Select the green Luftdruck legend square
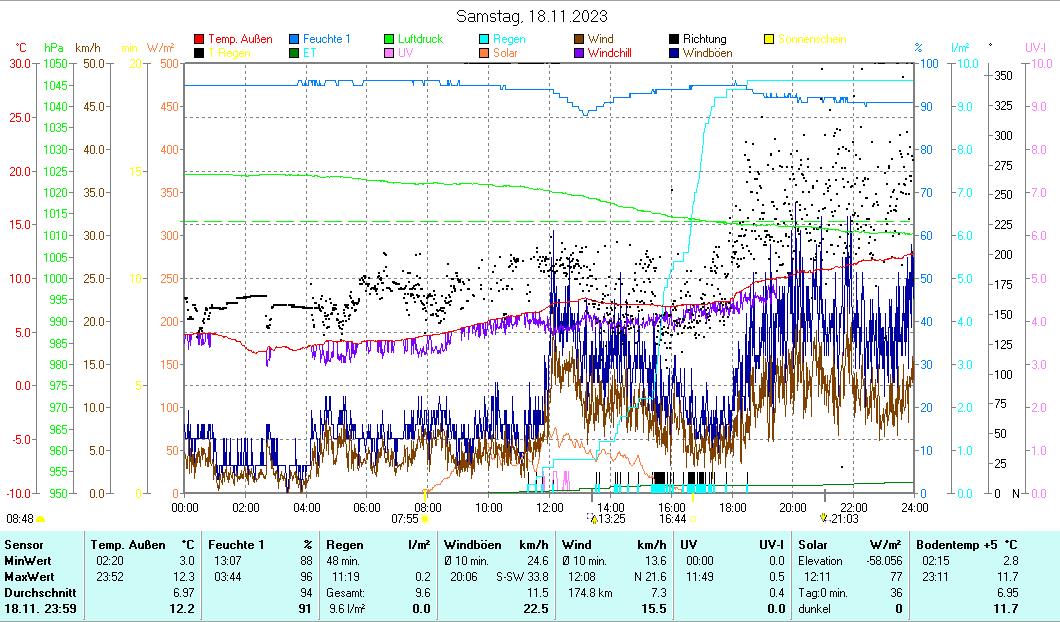 pyautogui.click(x=390, y=40)
